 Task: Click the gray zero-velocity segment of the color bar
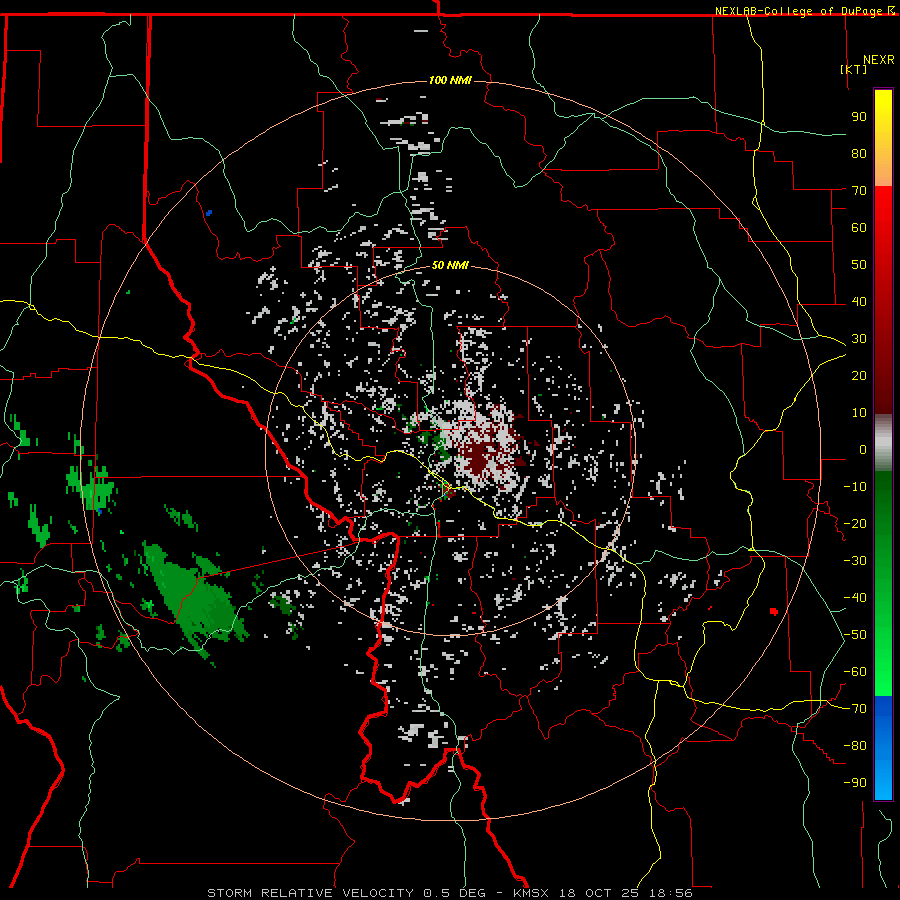pyautogui.click(x=883, y=442)
